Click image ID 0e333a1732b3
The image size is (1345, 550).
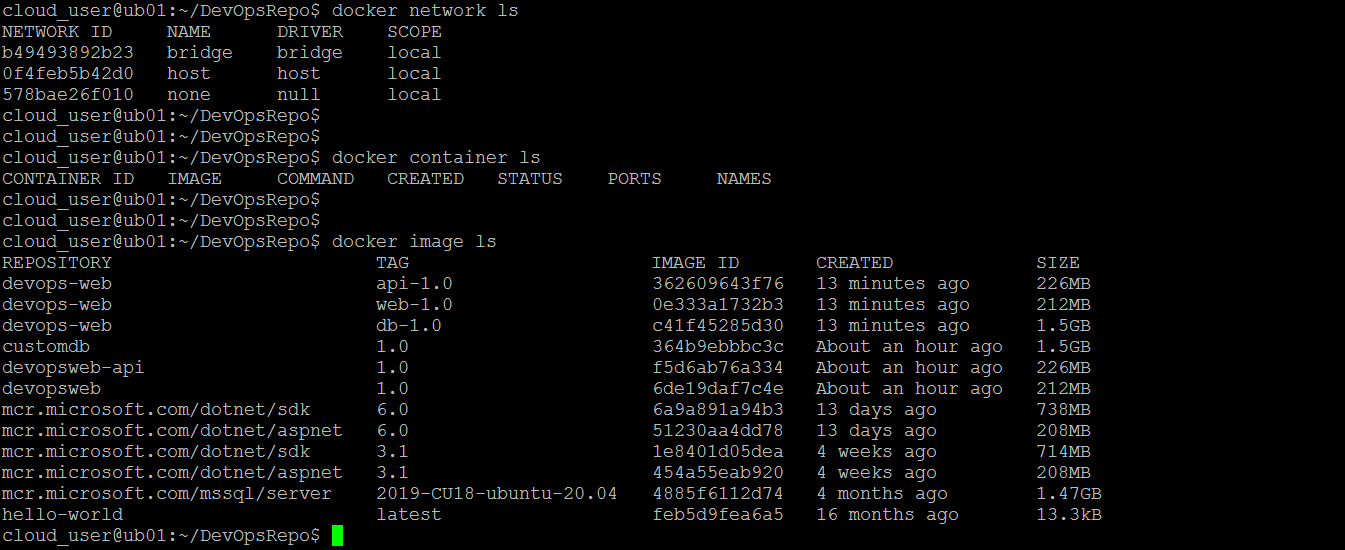coord(717,305)
